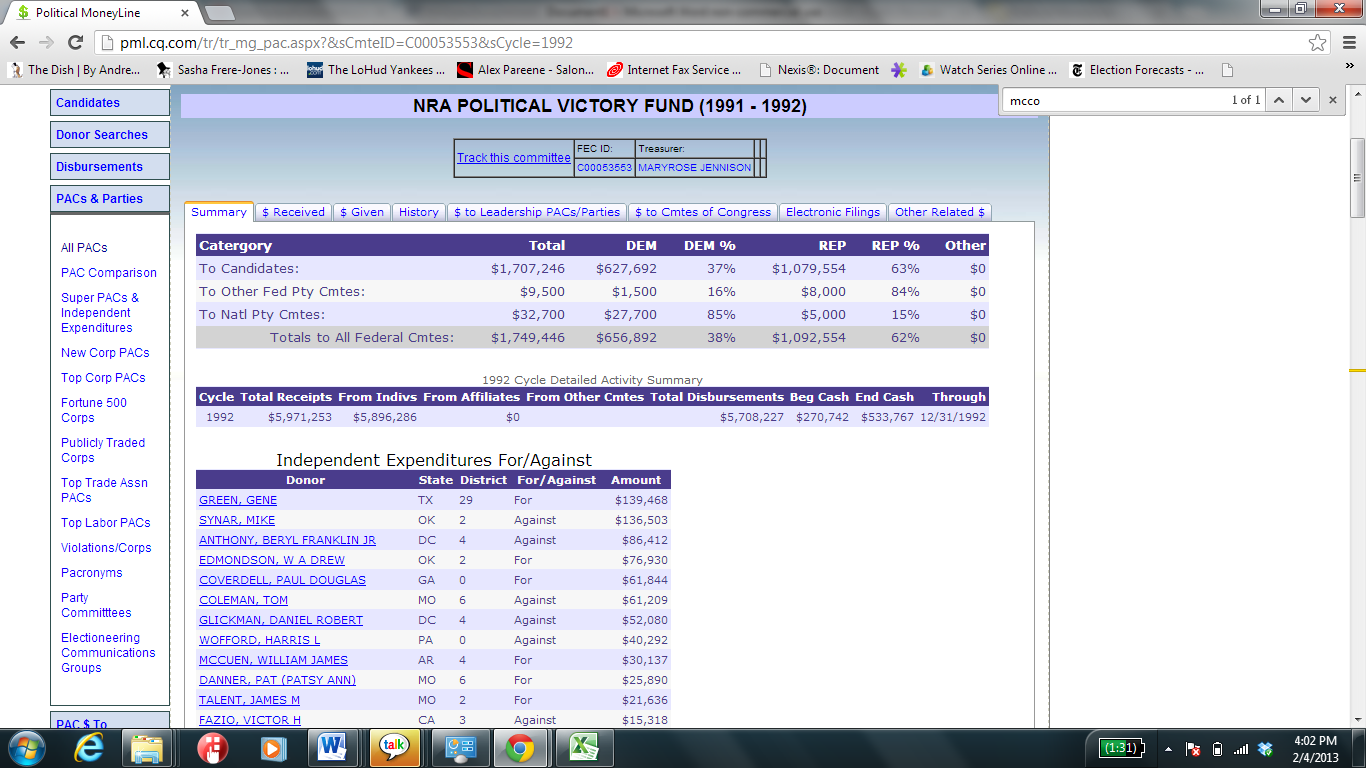
Task: Open Electioneering Communications Groups link
Action: tap(108, 653)
